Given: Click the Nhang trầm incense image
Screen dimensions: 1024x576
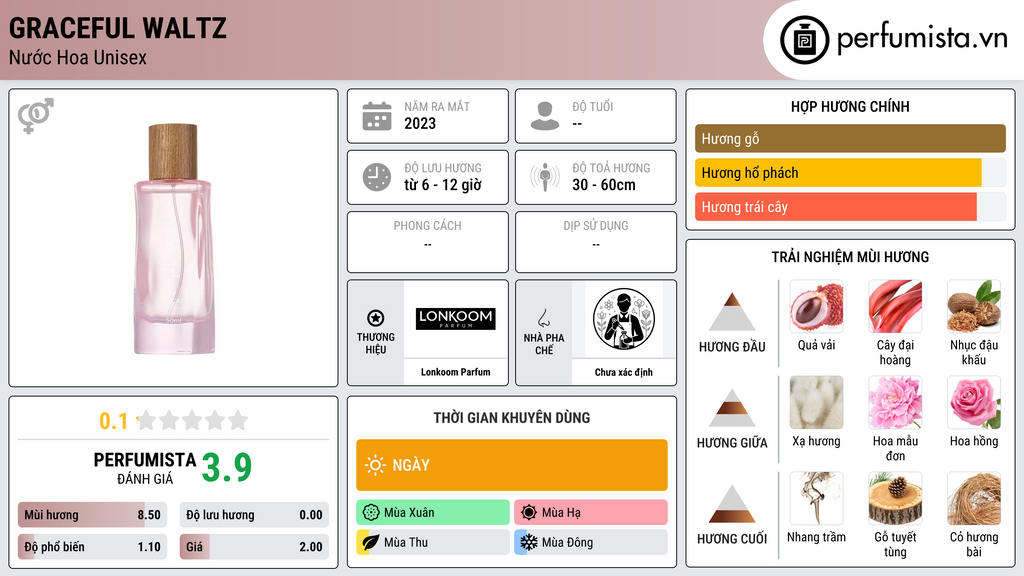Looking at the screenshot, I should click(816, 498).
